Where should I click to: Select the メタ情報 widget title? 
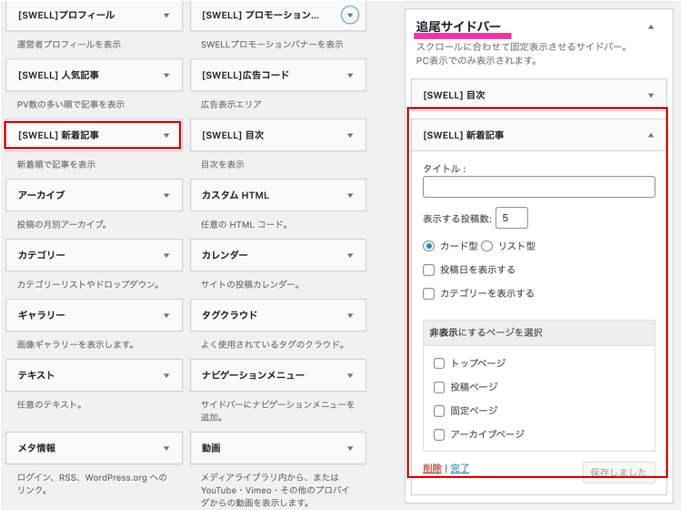(37, 448)
